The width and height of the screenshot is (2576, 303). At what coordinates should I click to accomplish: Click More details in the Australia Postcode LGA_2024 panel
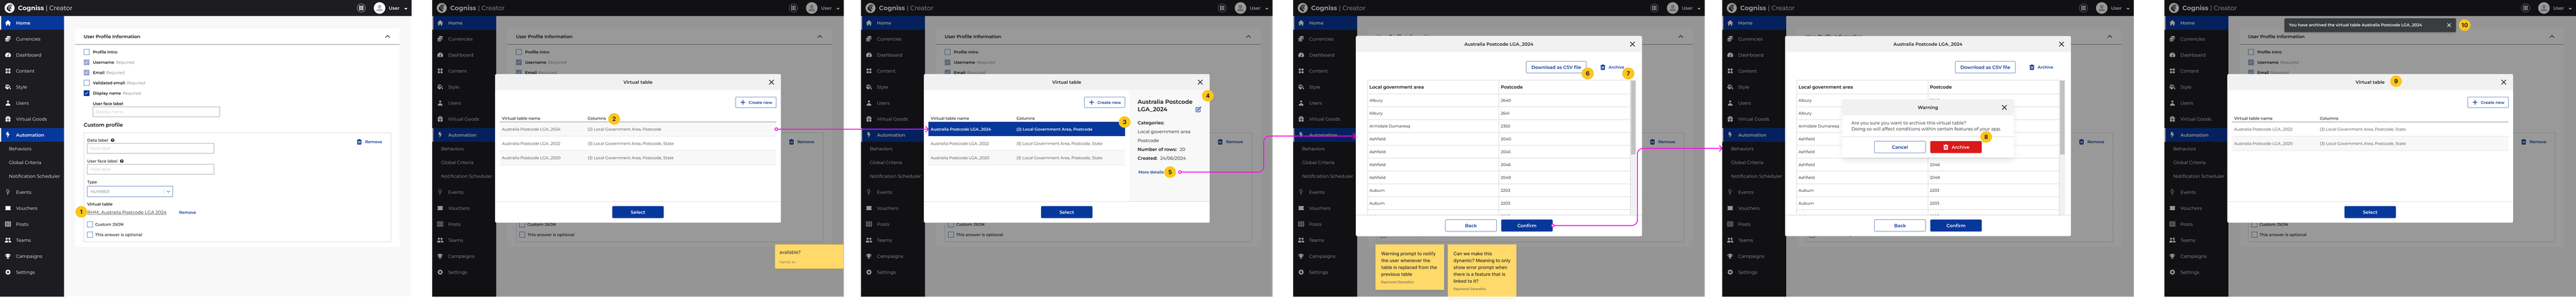click(x=1151, y=172)
